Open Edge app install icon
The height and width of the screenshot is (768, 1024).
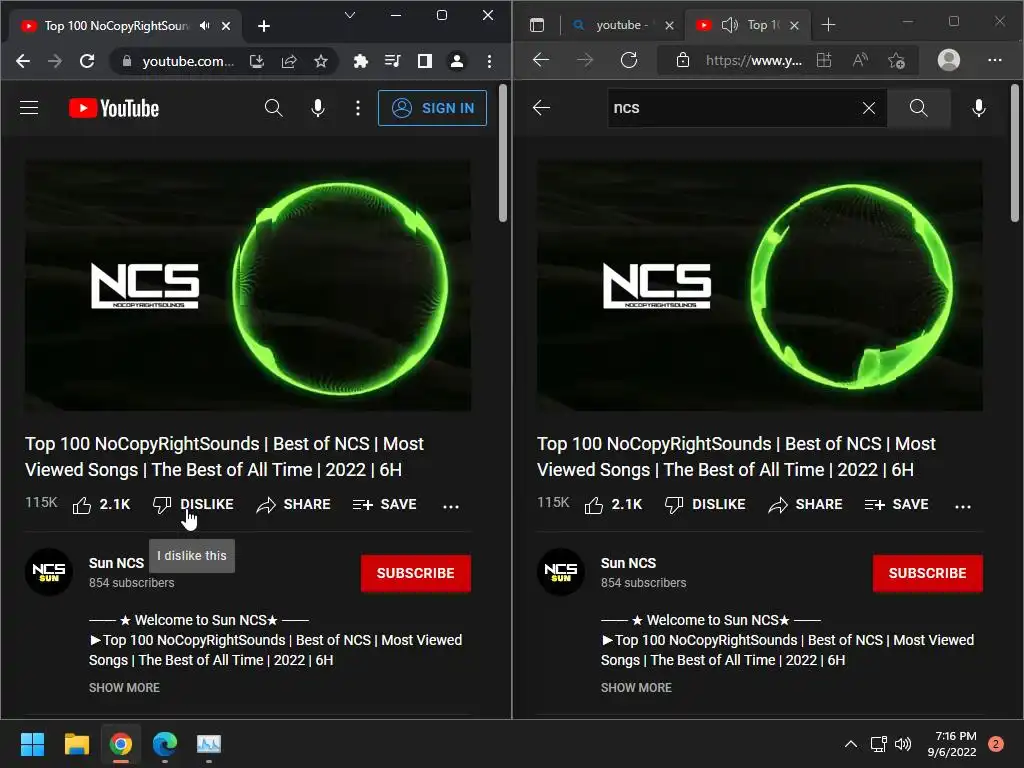(824, 60)
